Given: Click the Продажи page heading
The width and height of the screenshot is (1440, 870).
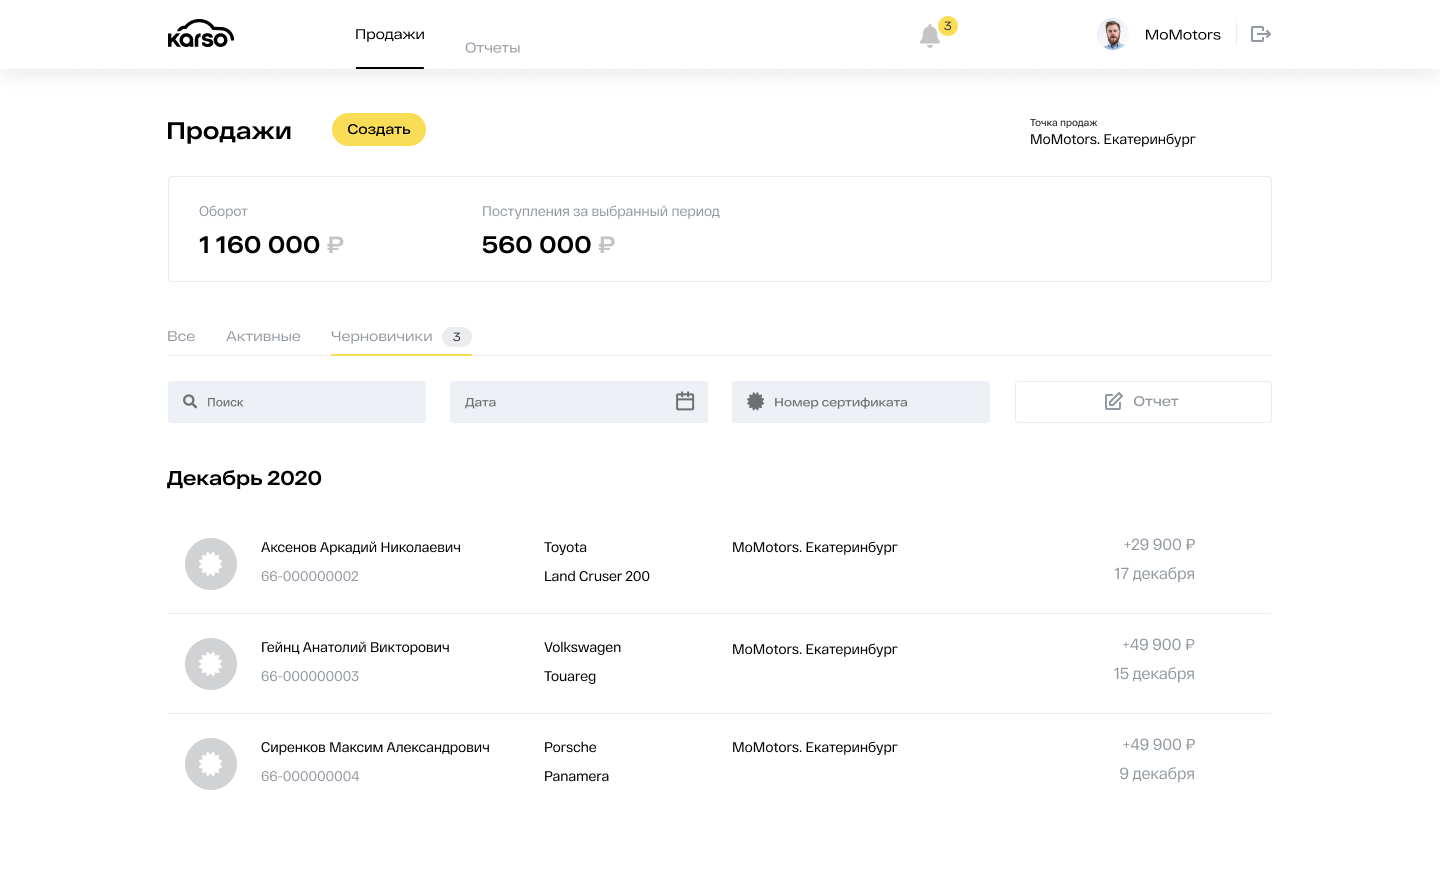Looking at the screenshot, I should [229, 131].
